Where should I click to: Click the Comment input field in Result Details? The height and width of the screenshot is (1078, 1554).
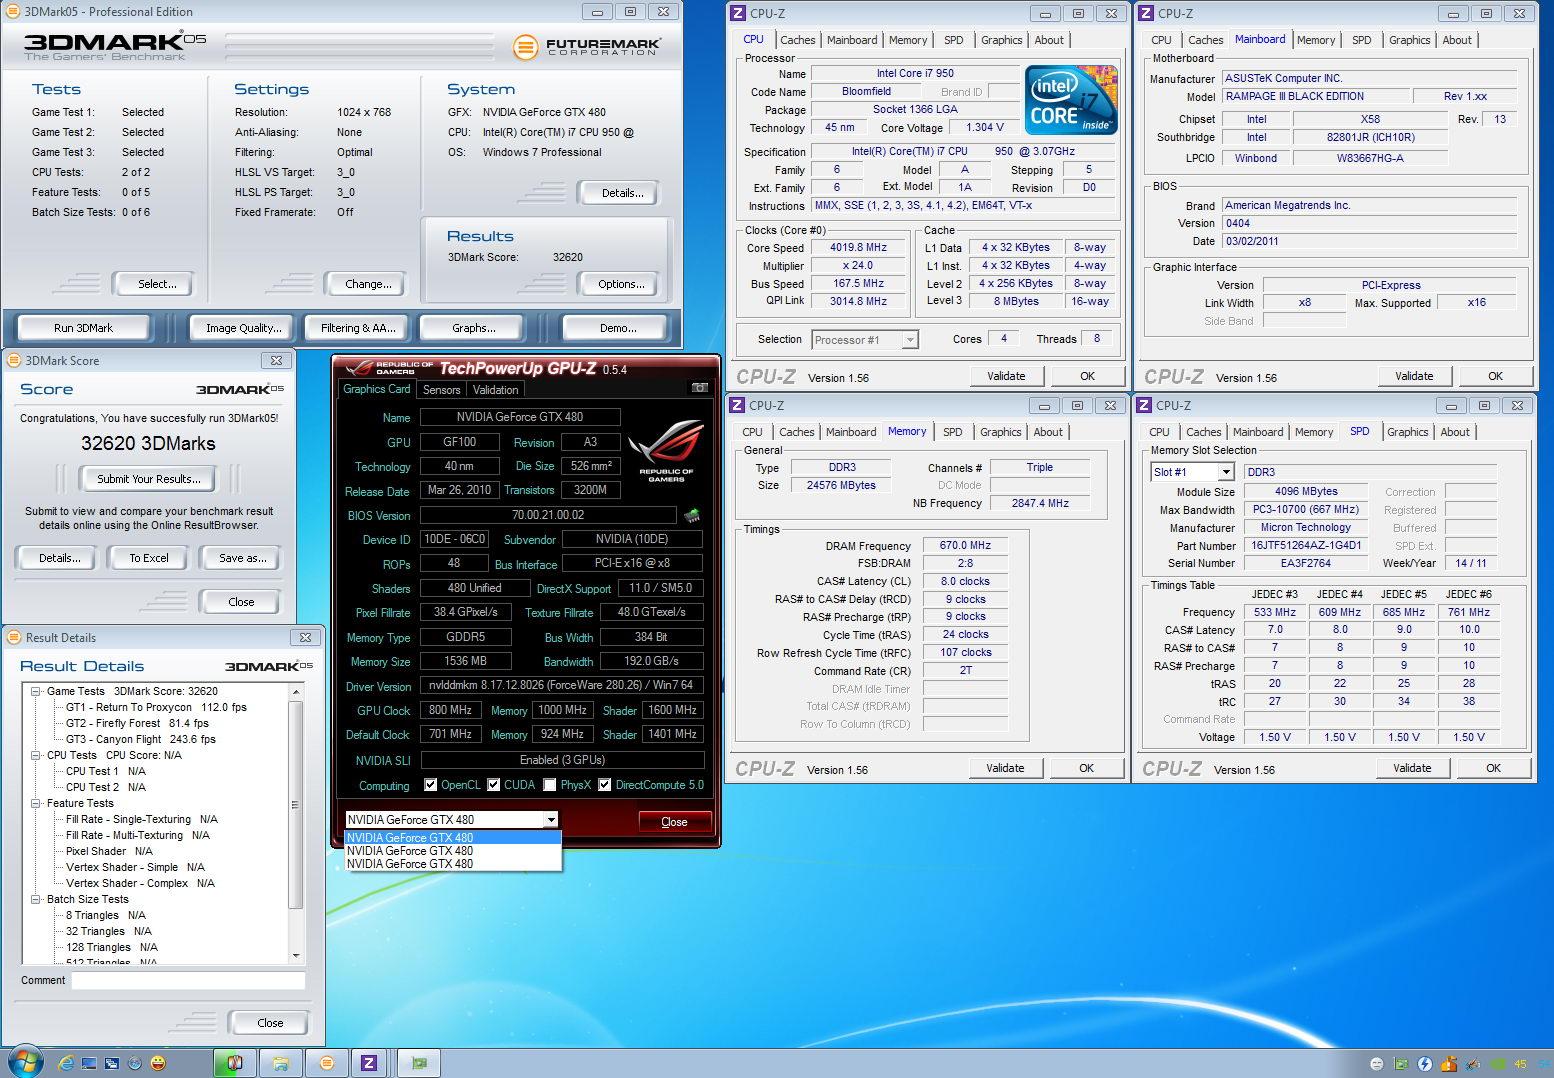click(188, 981)
